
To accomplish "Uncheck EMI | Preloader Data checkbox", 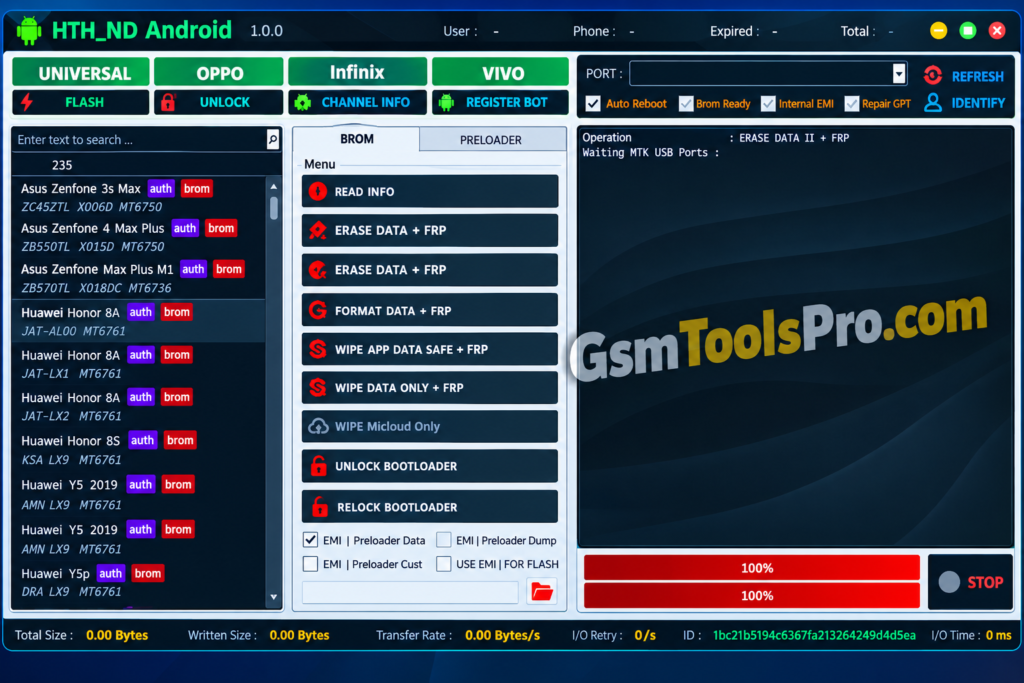I will point(310,540).
